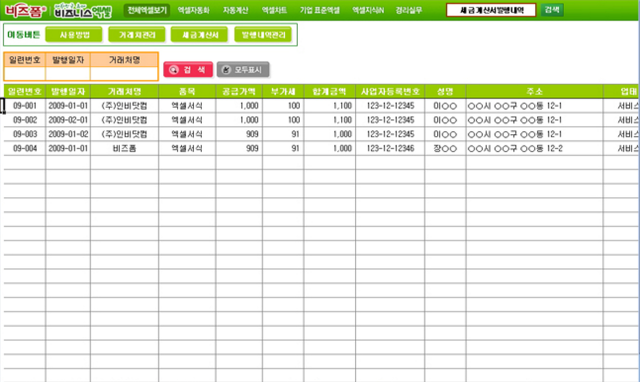Click the orange 거래처명 filter header
This screenshot has width=640, height=382.
[124, 60]
